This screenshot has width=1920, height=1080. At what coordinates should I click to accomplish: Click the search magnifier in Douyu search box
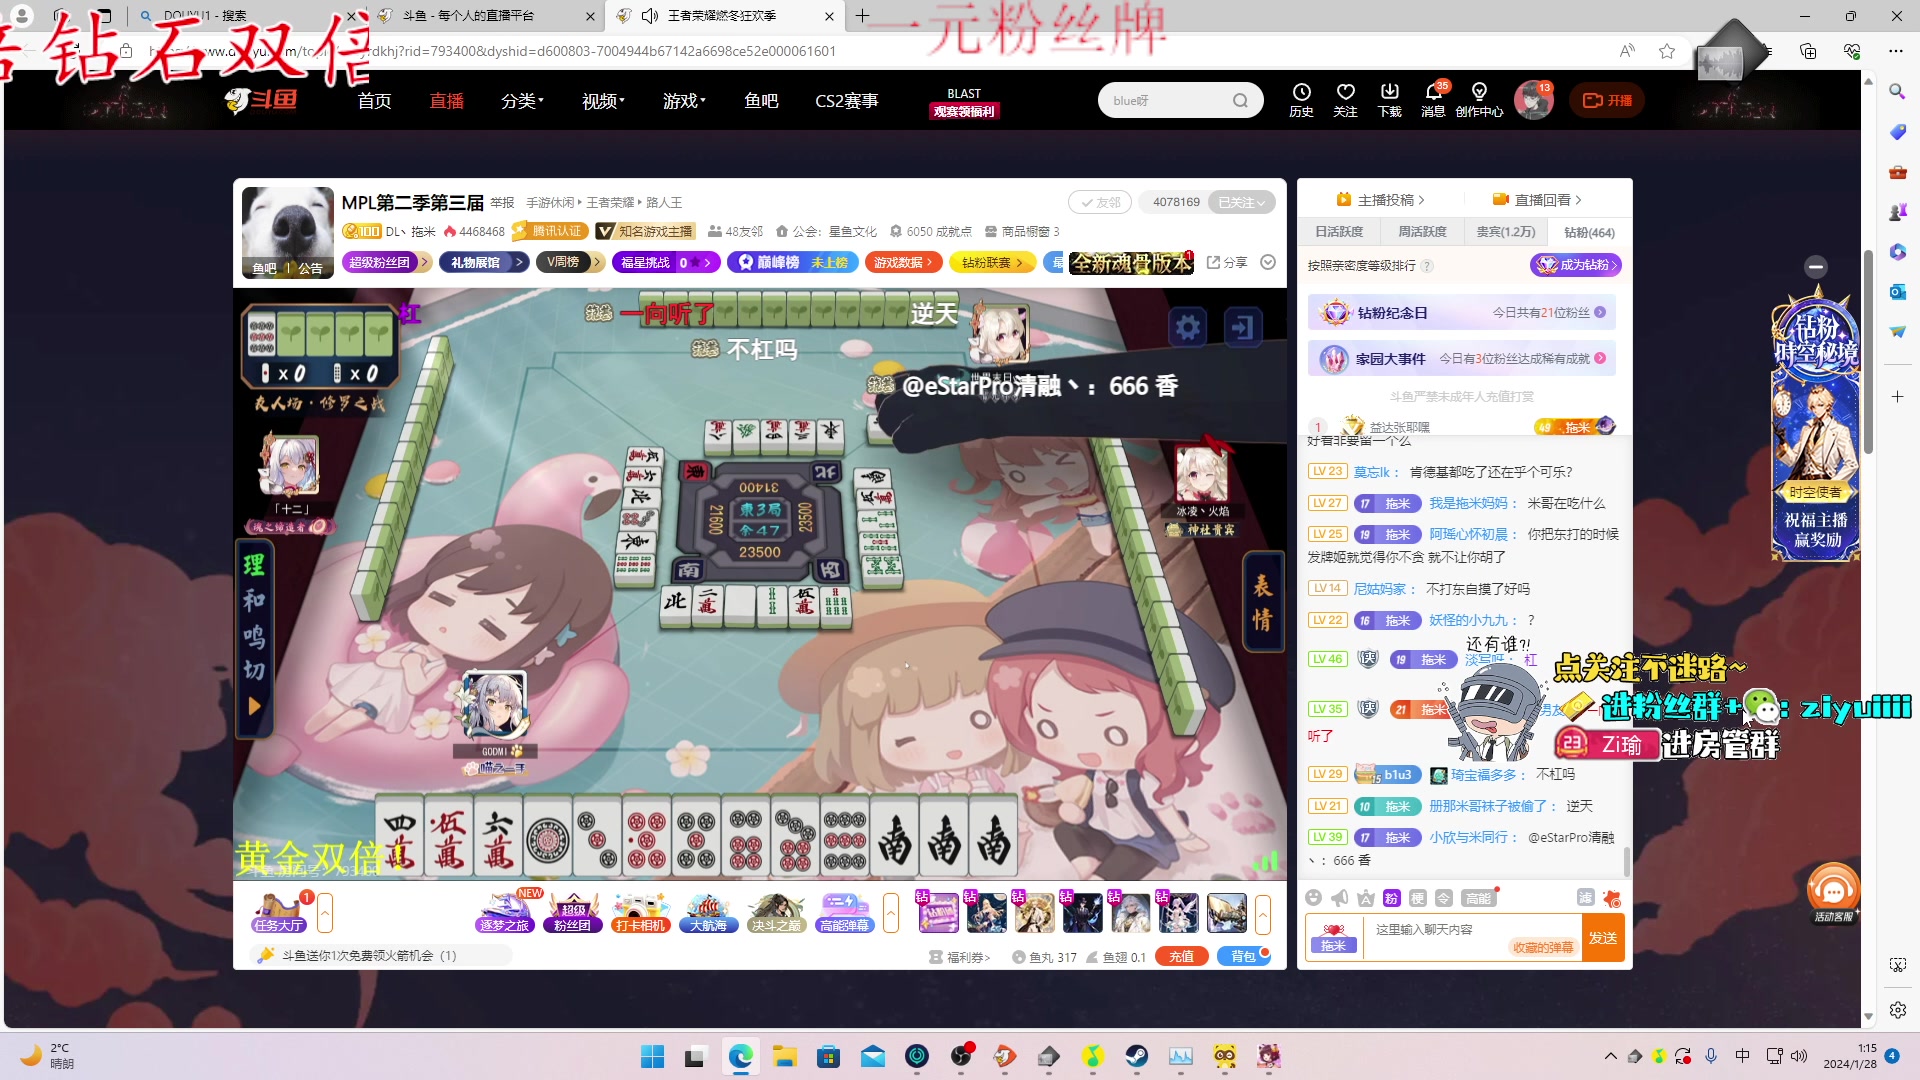[x=1240, y=100]
